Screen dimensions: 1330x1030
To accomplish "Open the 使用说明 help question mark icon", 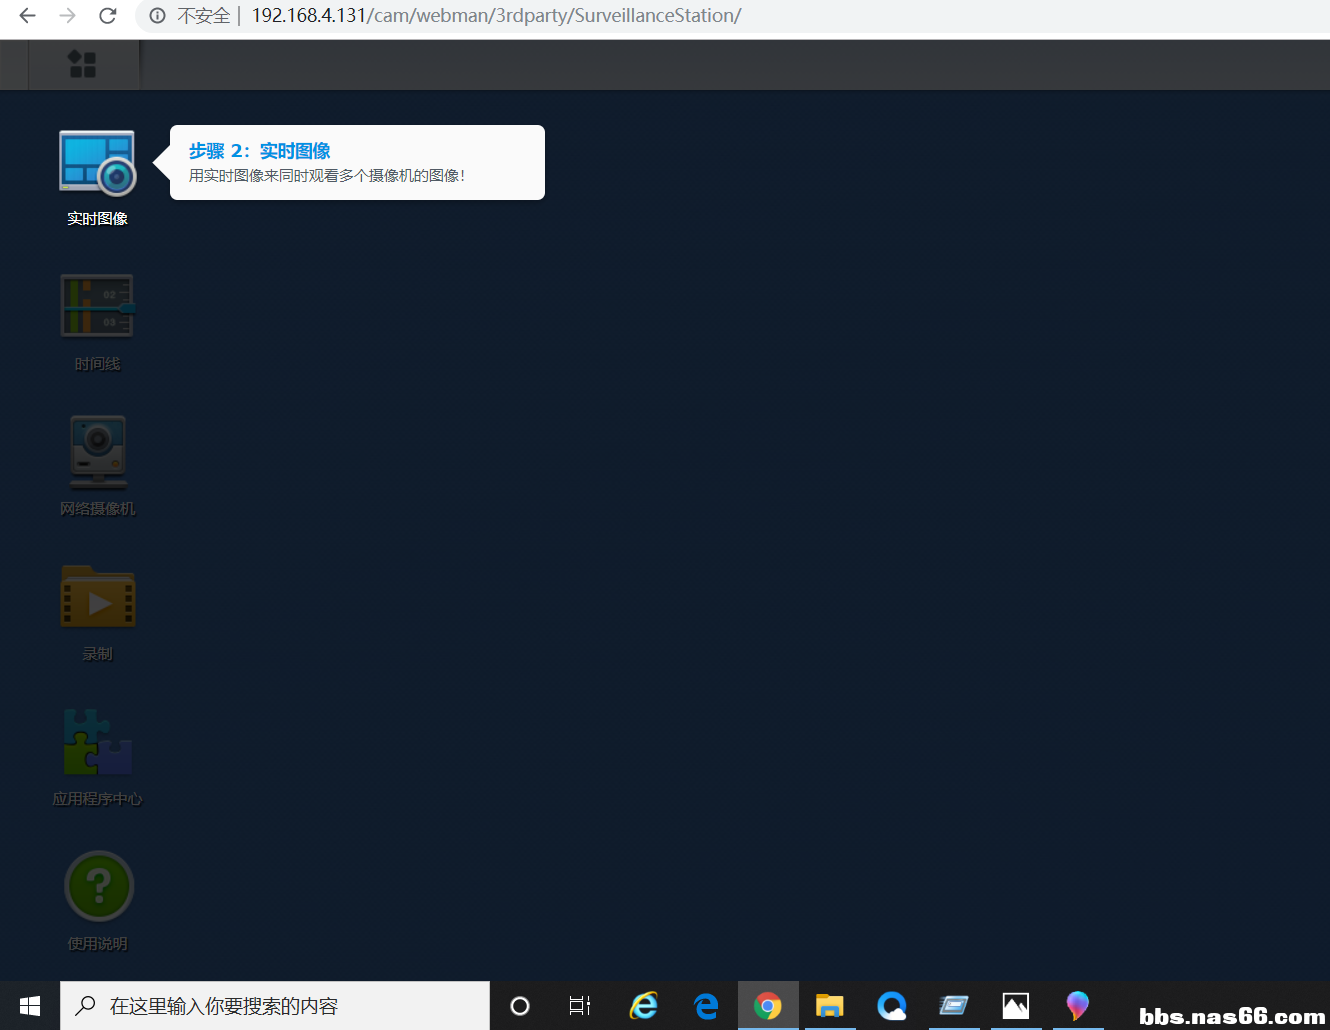I will [x=98, y=886].
